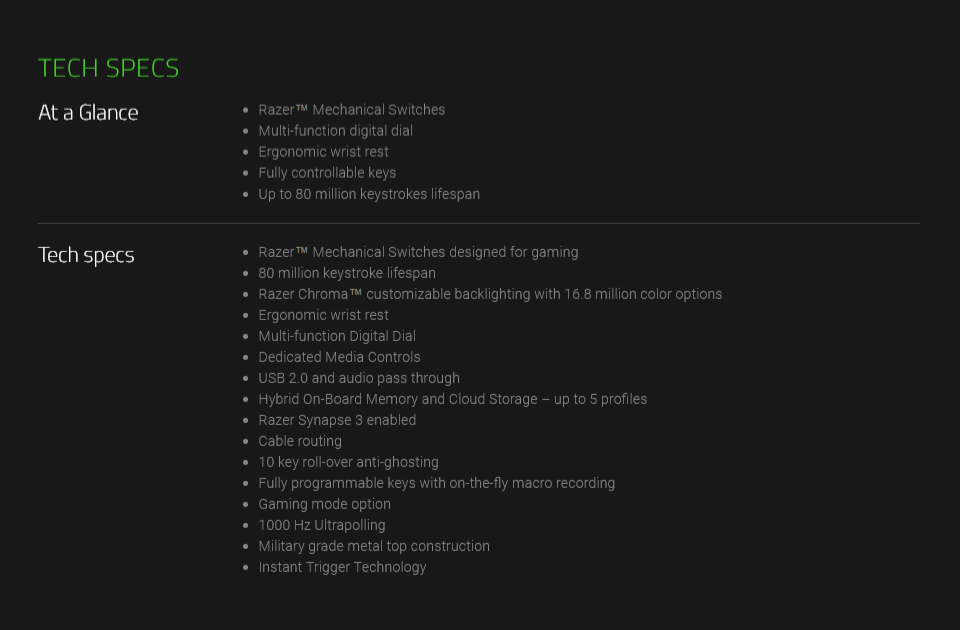
Task: Select 'Razer™ Mechanical Switches designed for gaming'
Action: [418, 252]
